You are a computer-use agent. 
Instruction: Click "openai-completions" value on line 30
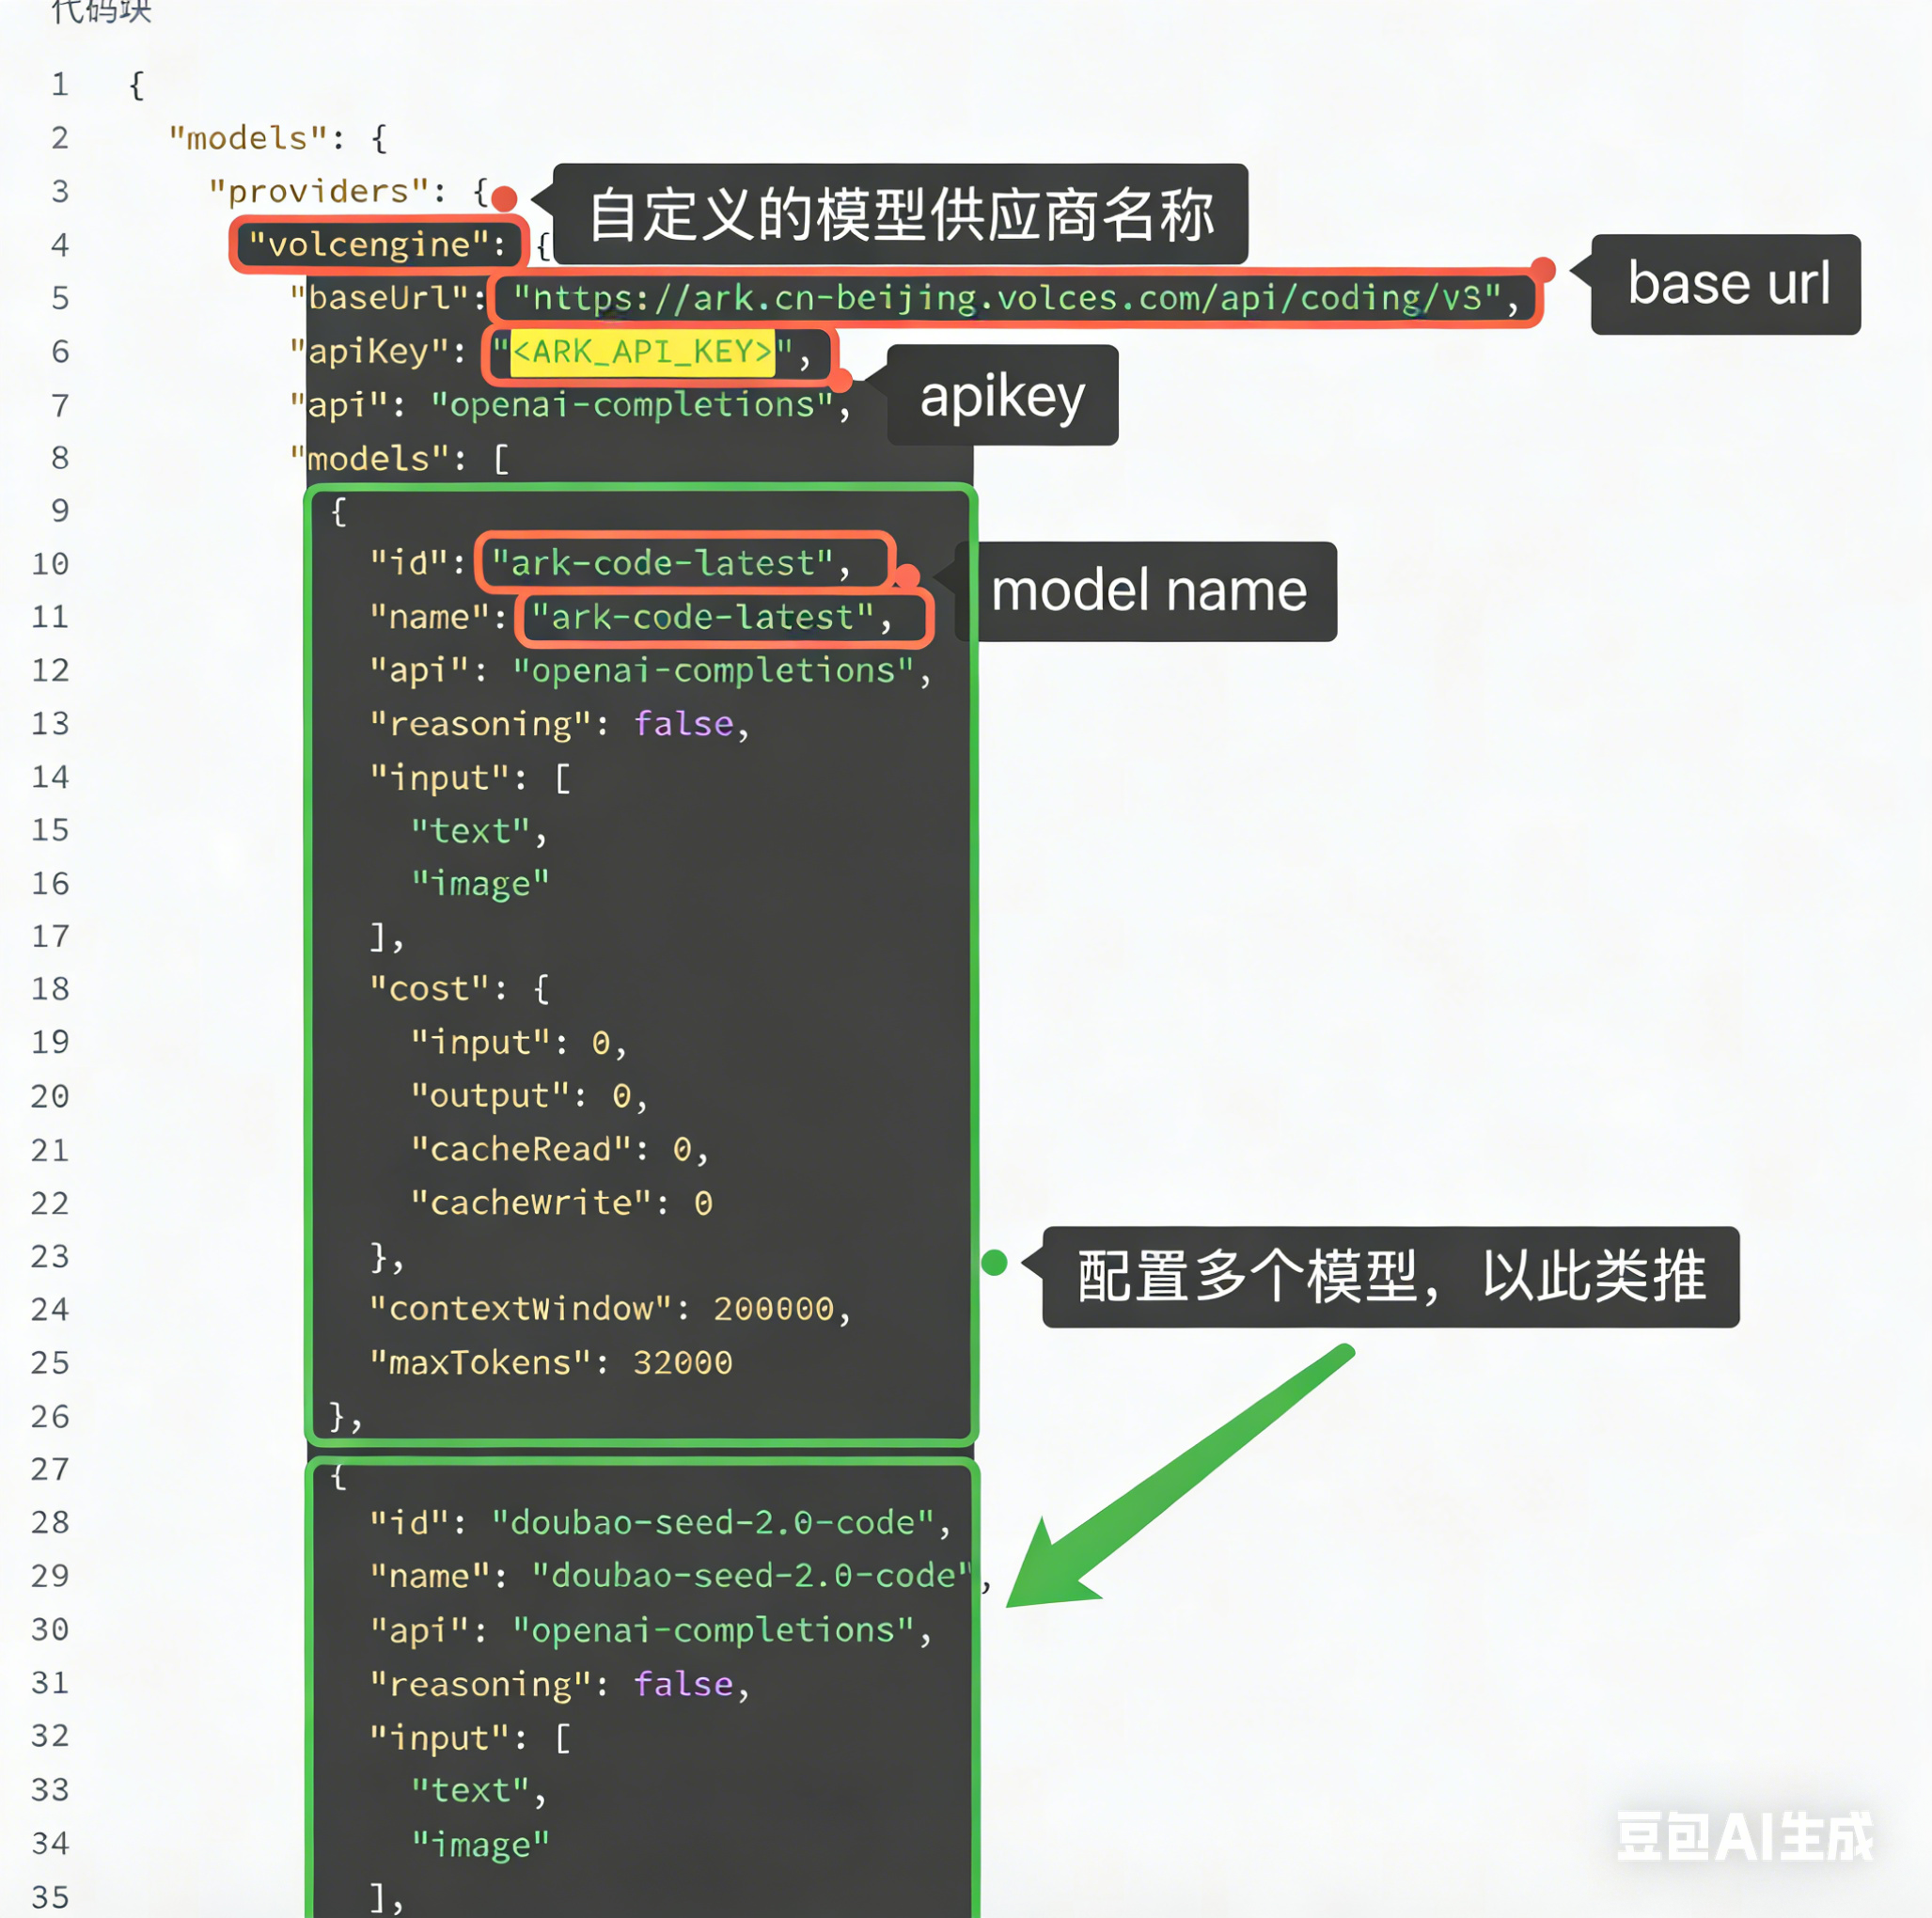point(713,1630)
